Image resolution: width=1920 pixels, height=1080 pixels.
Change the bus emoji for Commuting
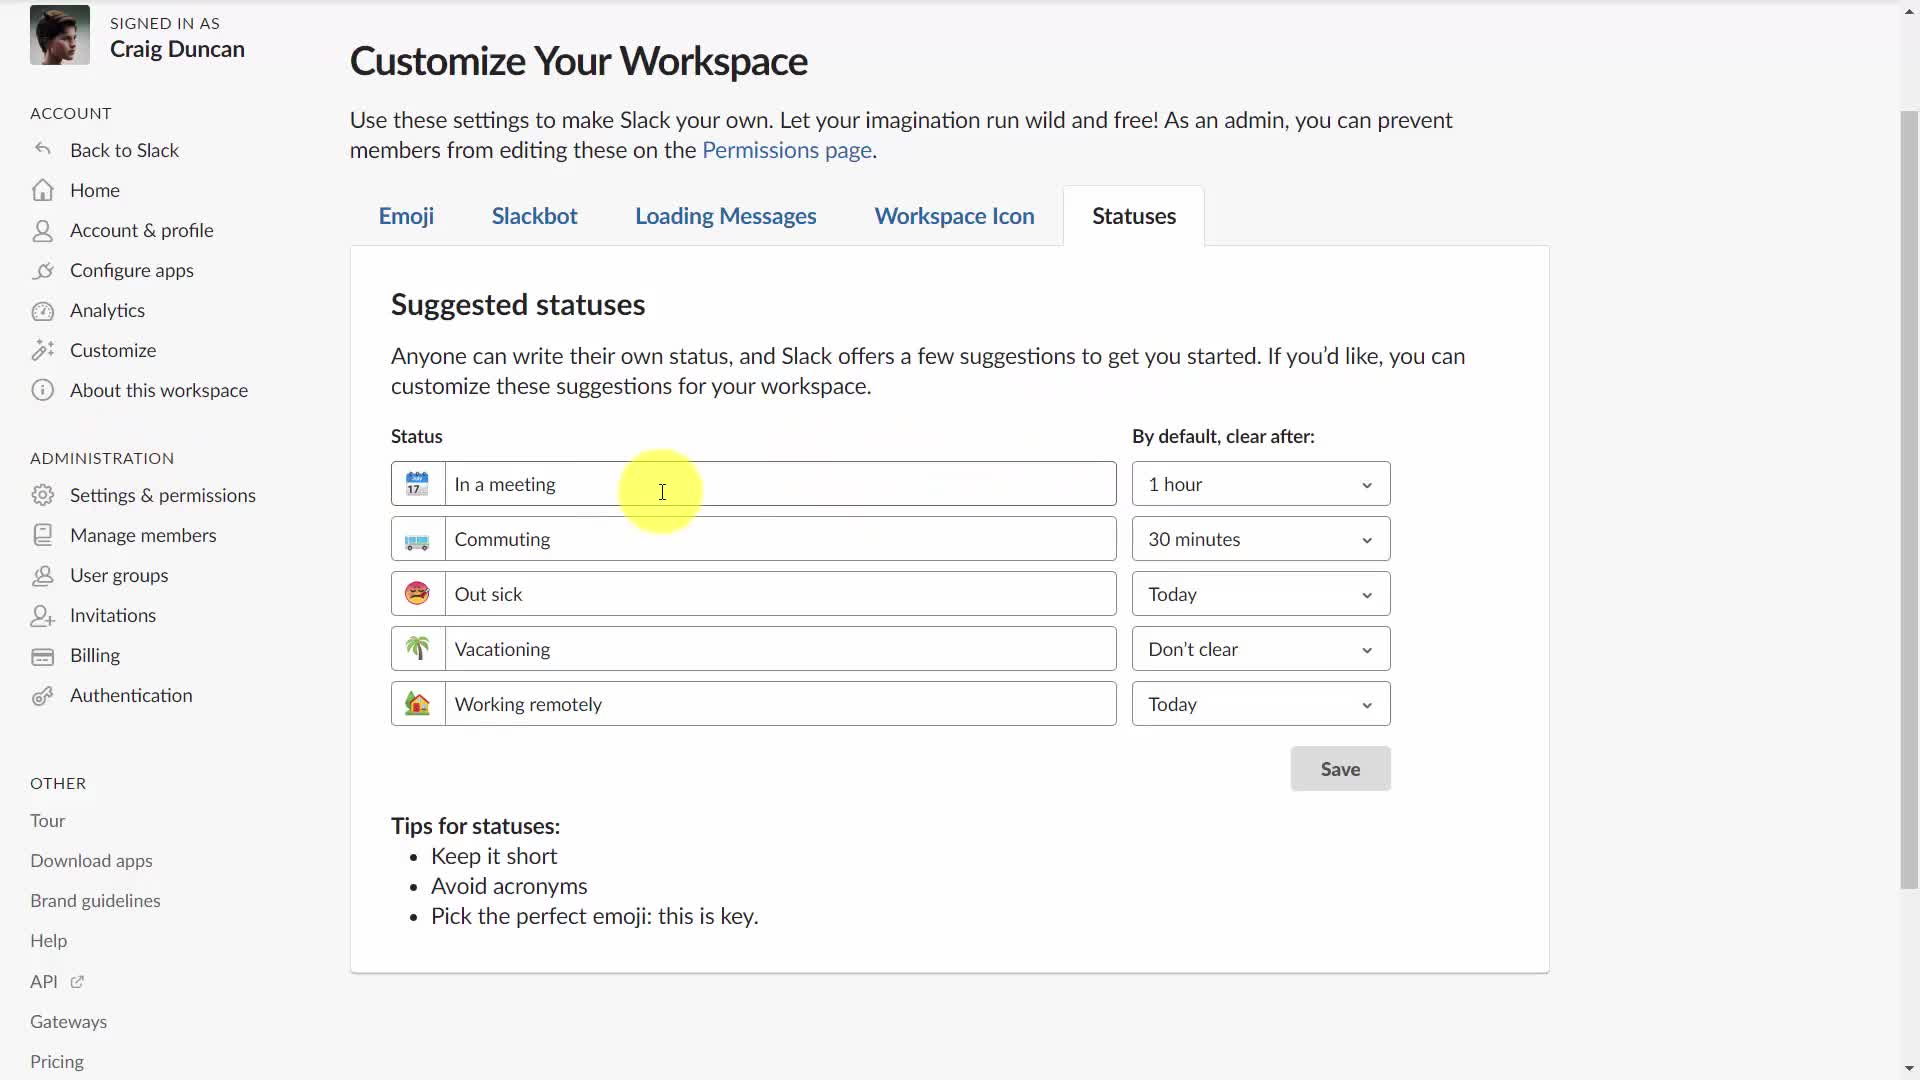coord(417,539)
